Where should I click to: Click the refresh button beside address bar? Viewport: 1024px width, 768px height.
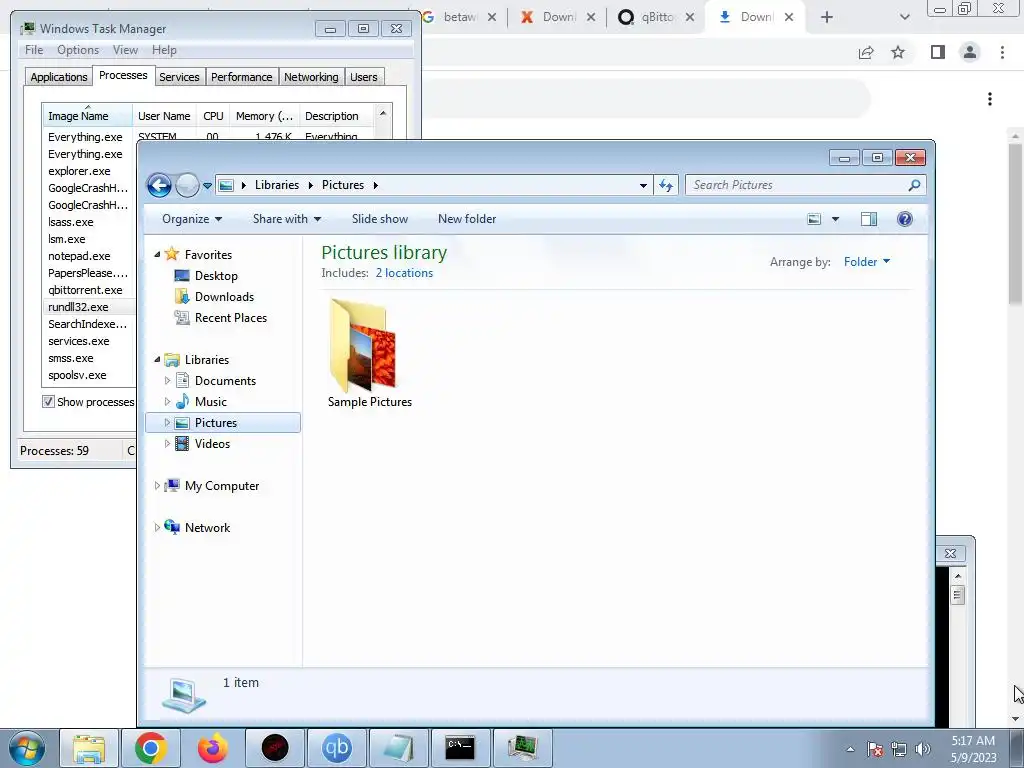(x=665, y=185)
